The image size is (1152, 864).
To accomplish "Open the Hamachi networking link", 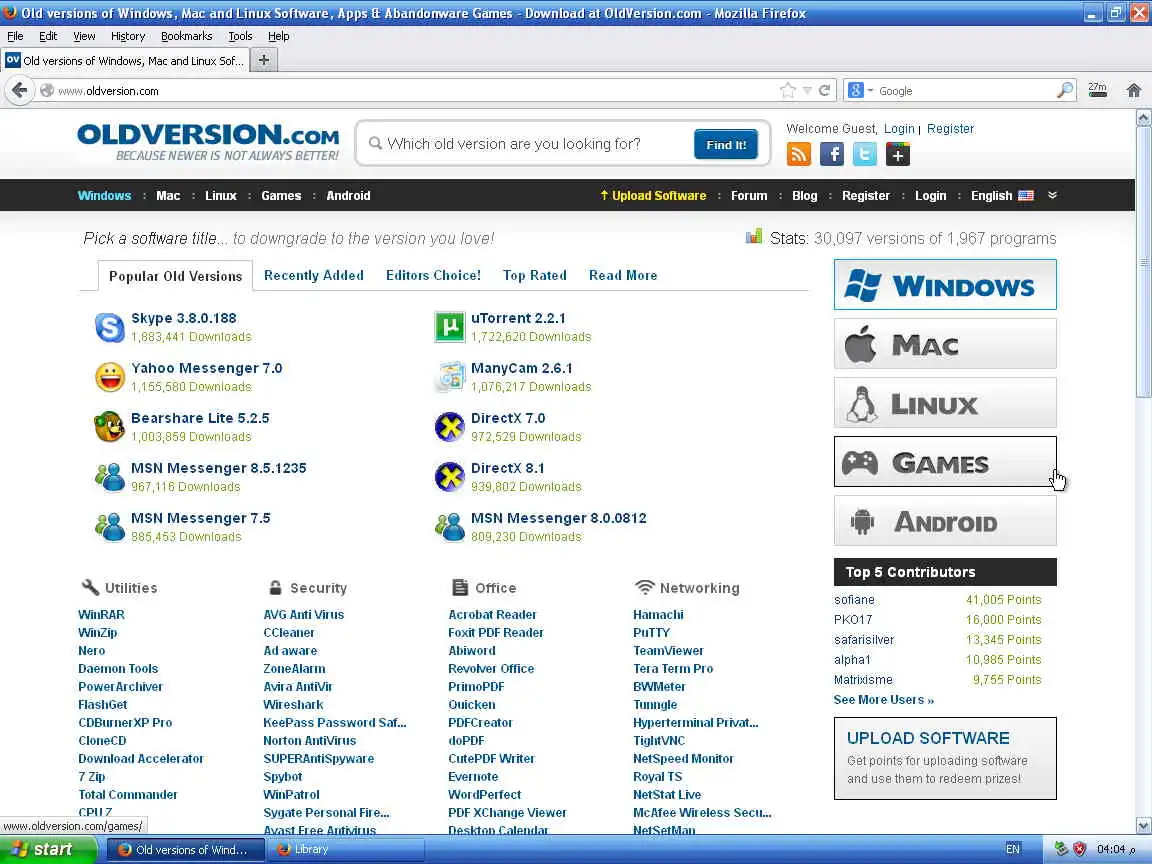I will click(x=658, y=614).
